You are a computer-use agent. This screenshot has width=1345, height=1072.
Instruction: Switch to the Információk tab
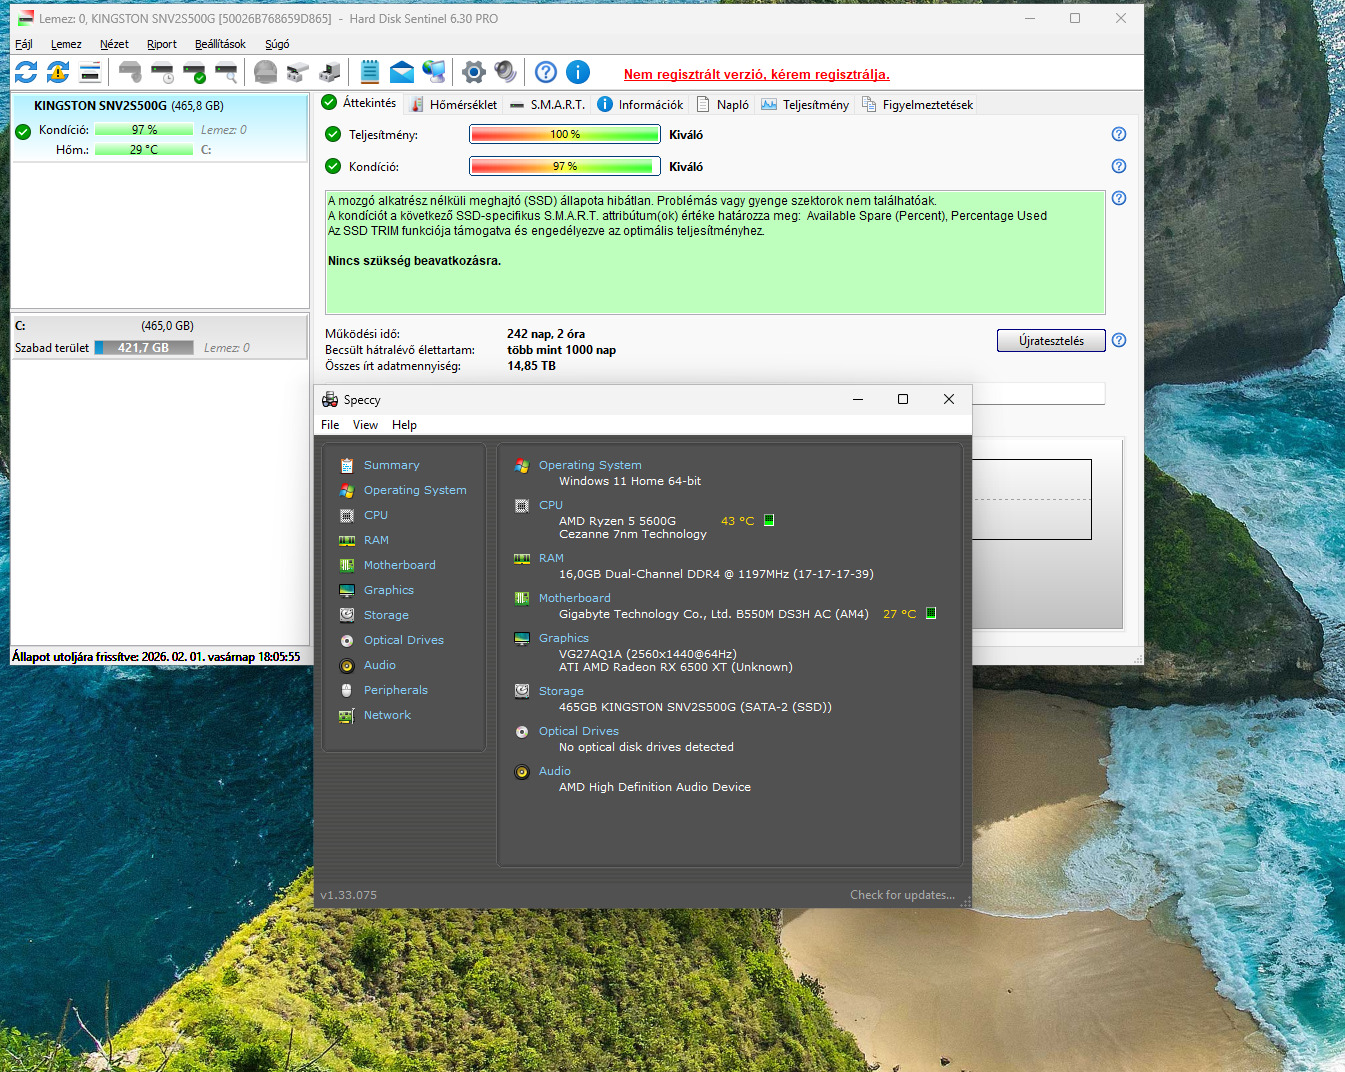641,104
